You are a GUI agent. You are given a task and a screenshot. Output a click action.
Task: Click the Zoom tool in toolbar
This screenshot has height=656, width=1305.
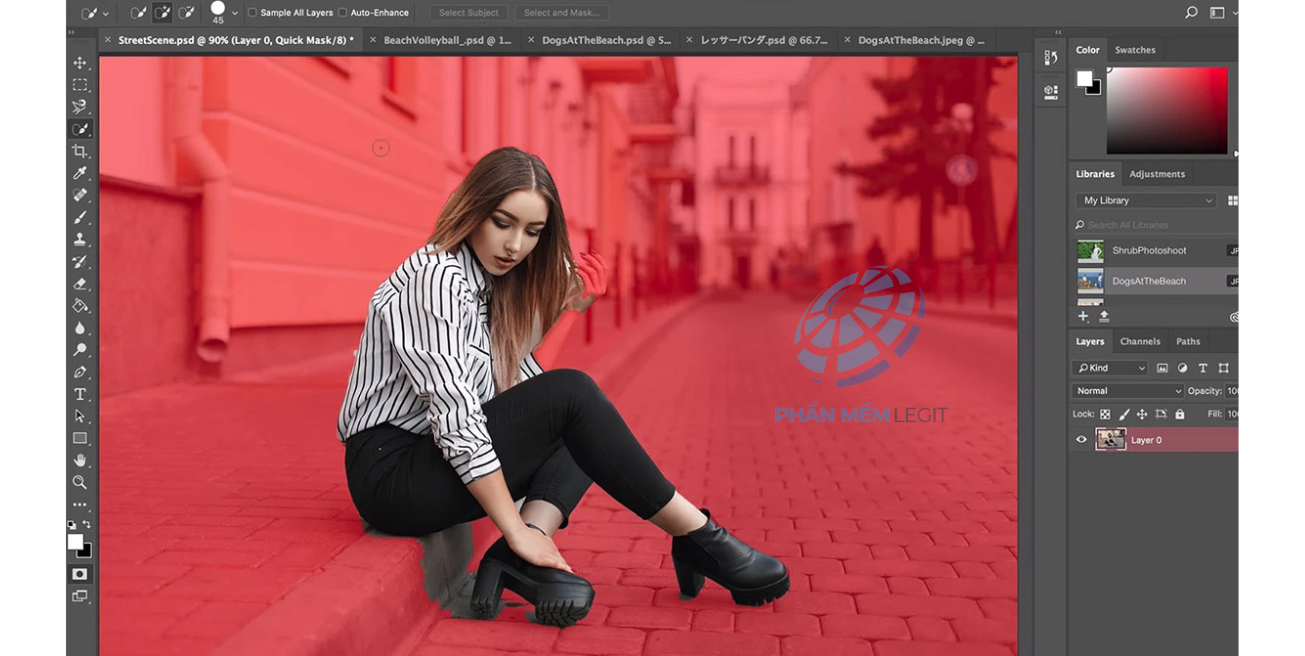(x=80, y=482)
